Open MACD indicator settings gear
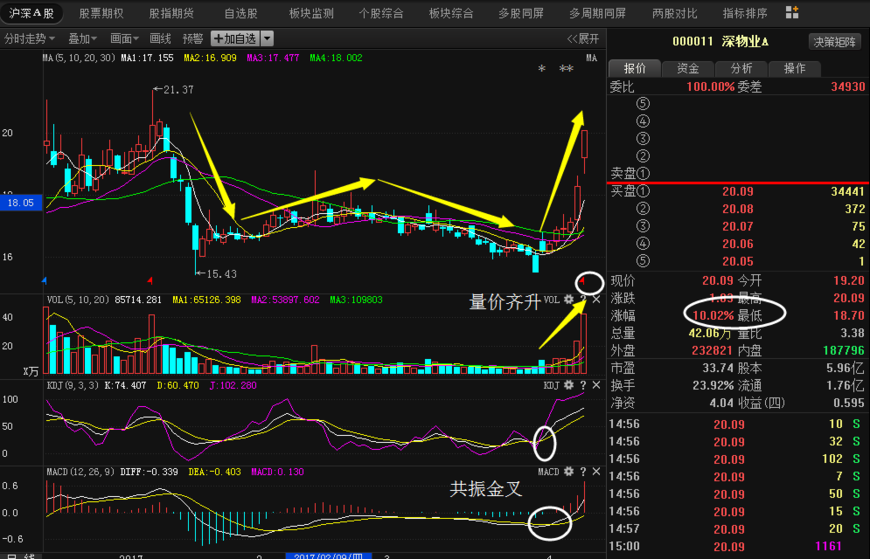The height and width of the screenshot is (559, 870). click(x=569, y=471)
